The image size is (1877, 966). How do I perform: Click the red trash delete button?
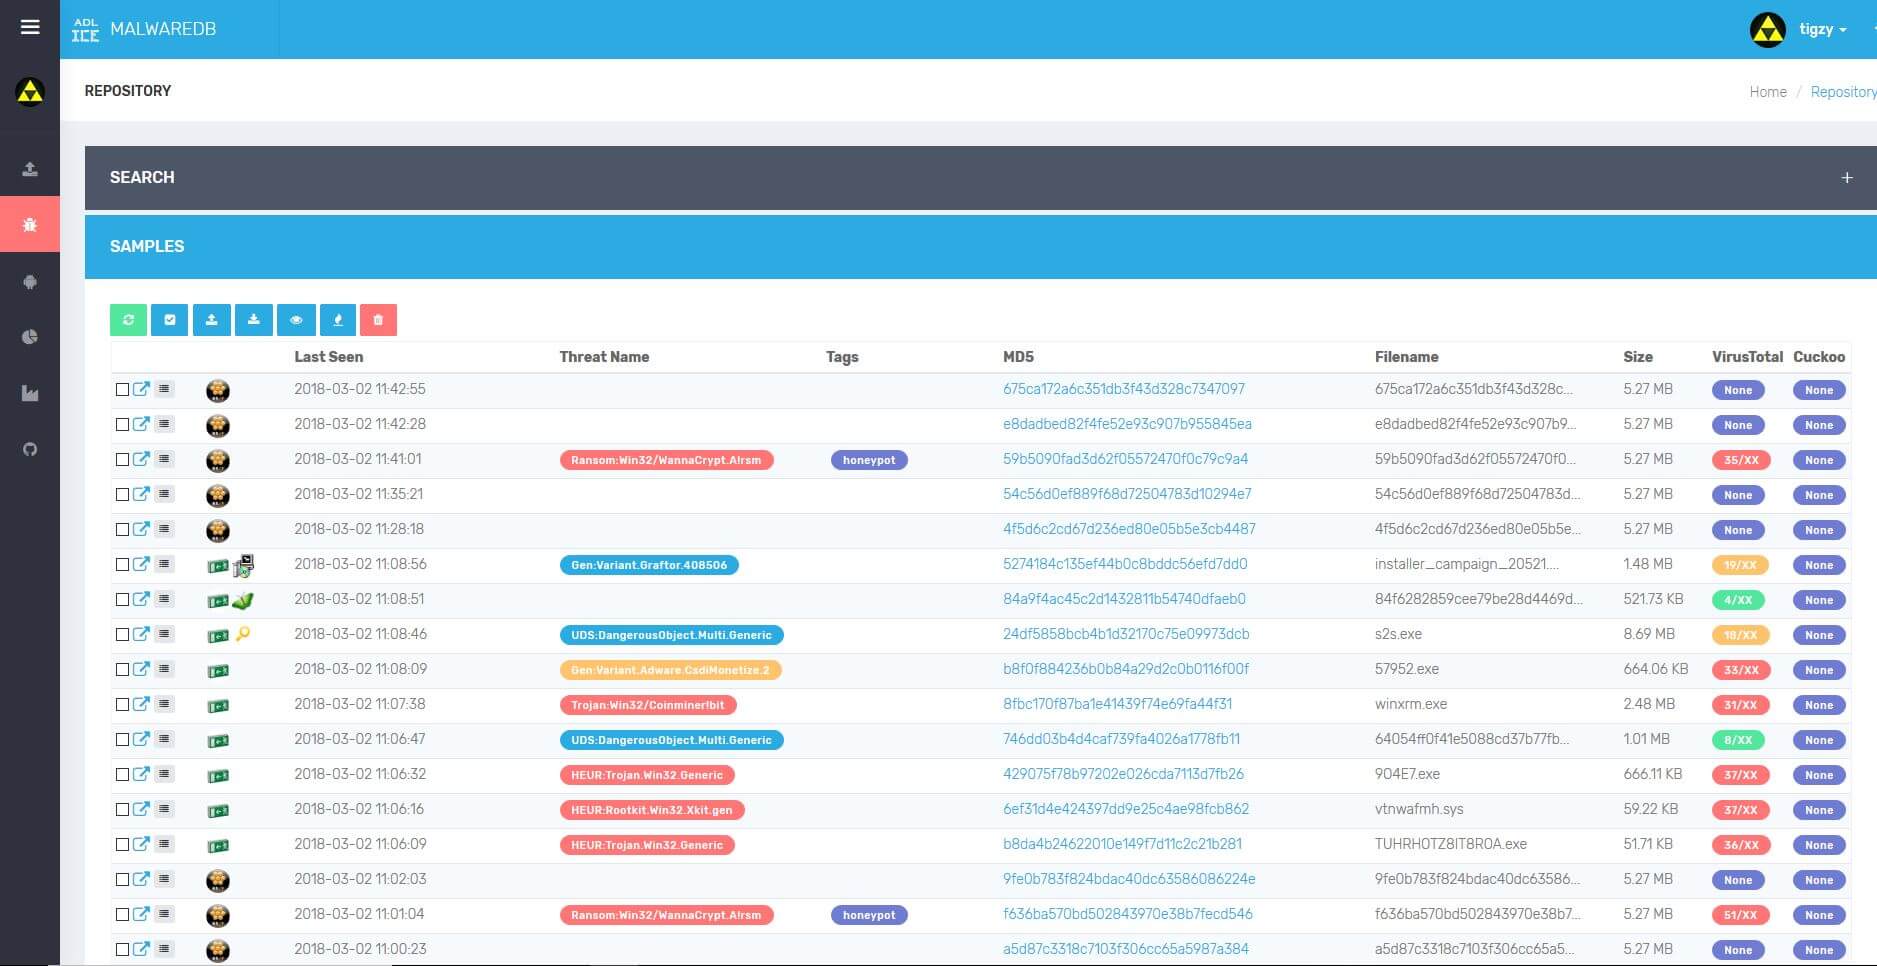pos(378,320)
